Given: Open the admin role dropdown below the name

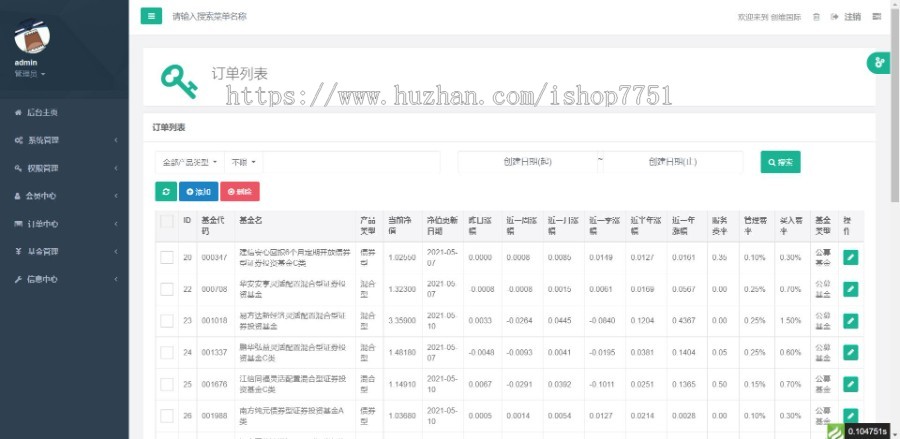Looking at the screenshot, I should click(30, 74).
